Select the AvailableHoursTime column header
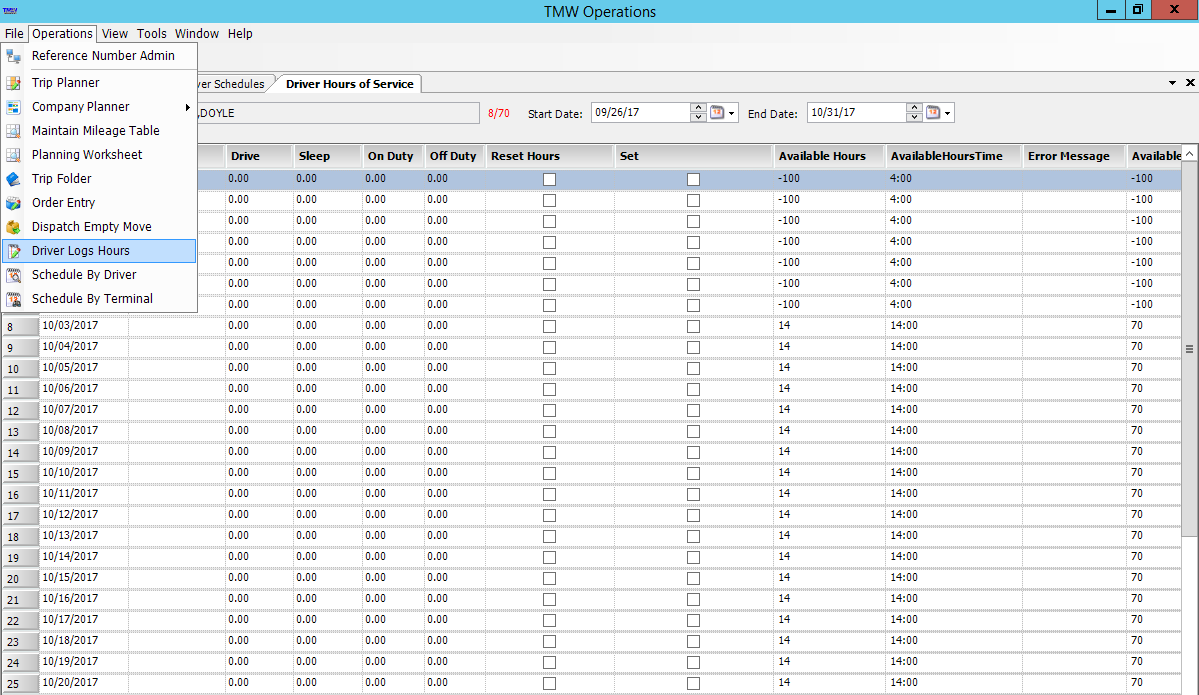The image size is (1199, 695). point(954,156)
